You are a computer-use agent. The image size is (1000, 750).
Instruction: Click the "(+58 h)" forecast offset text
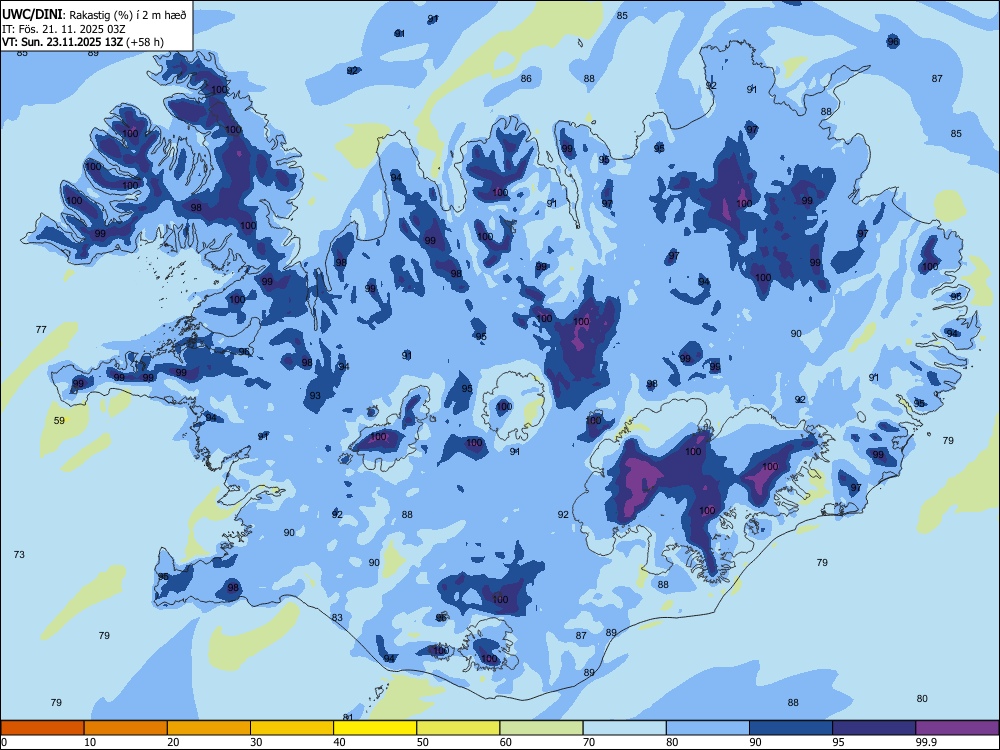145,42
